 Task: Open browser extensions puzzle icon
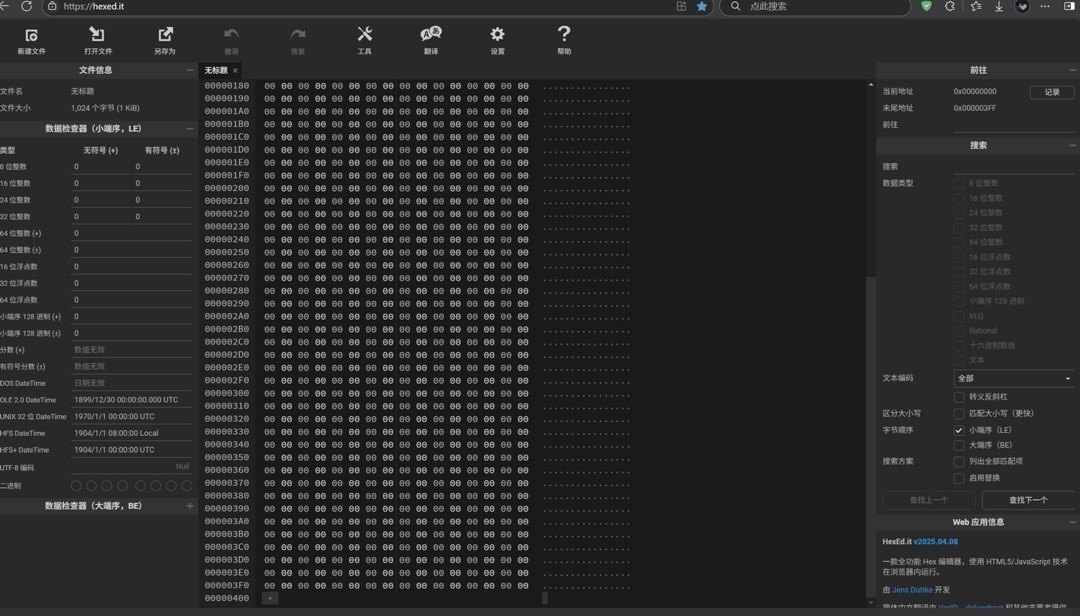coord(950,6)
